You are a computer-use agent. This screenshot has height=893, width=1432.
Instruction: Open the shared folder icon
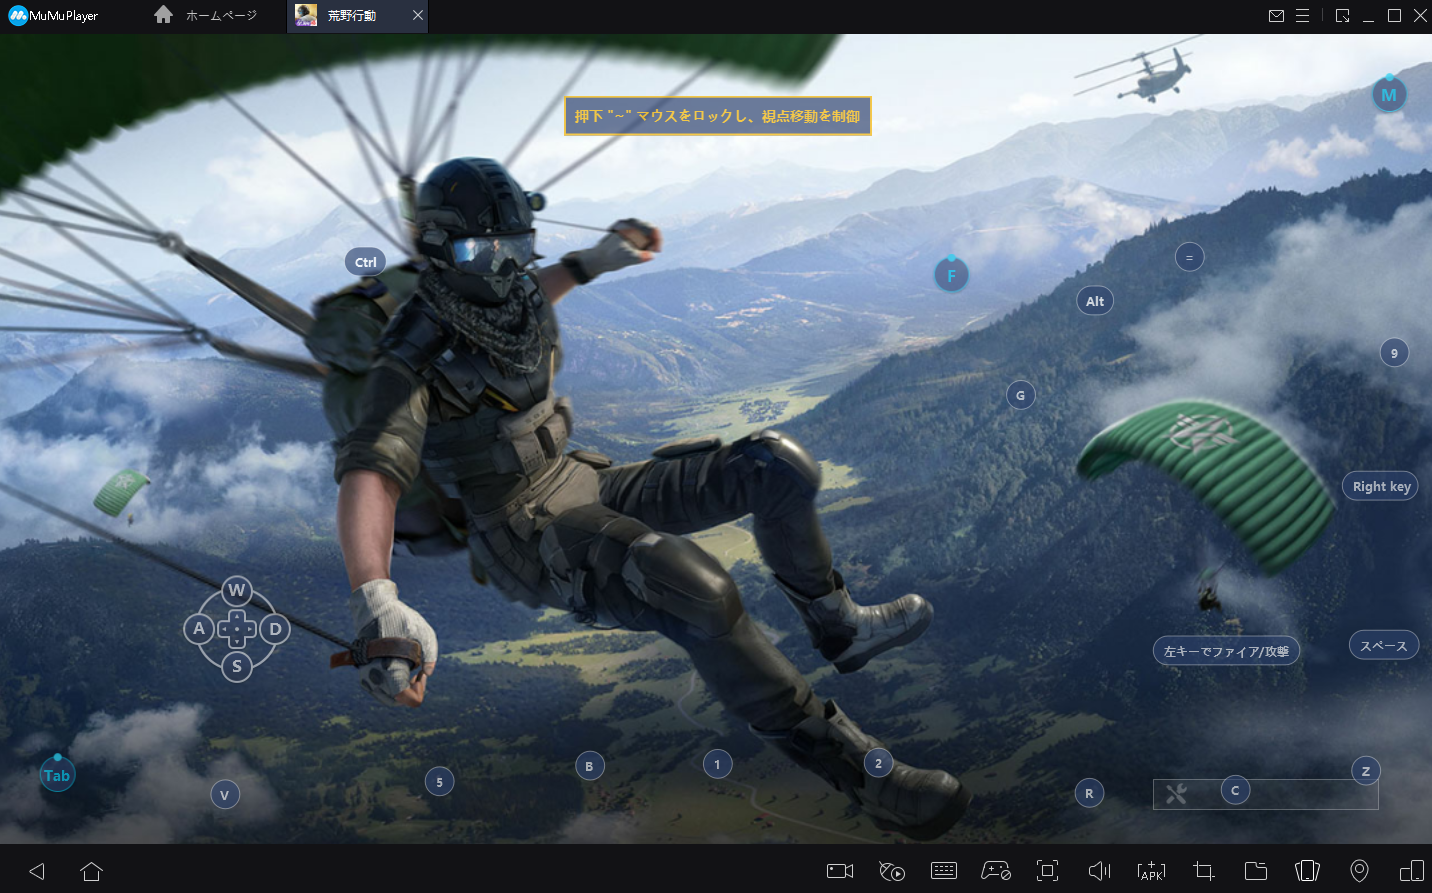click(x=1256, y=871)
